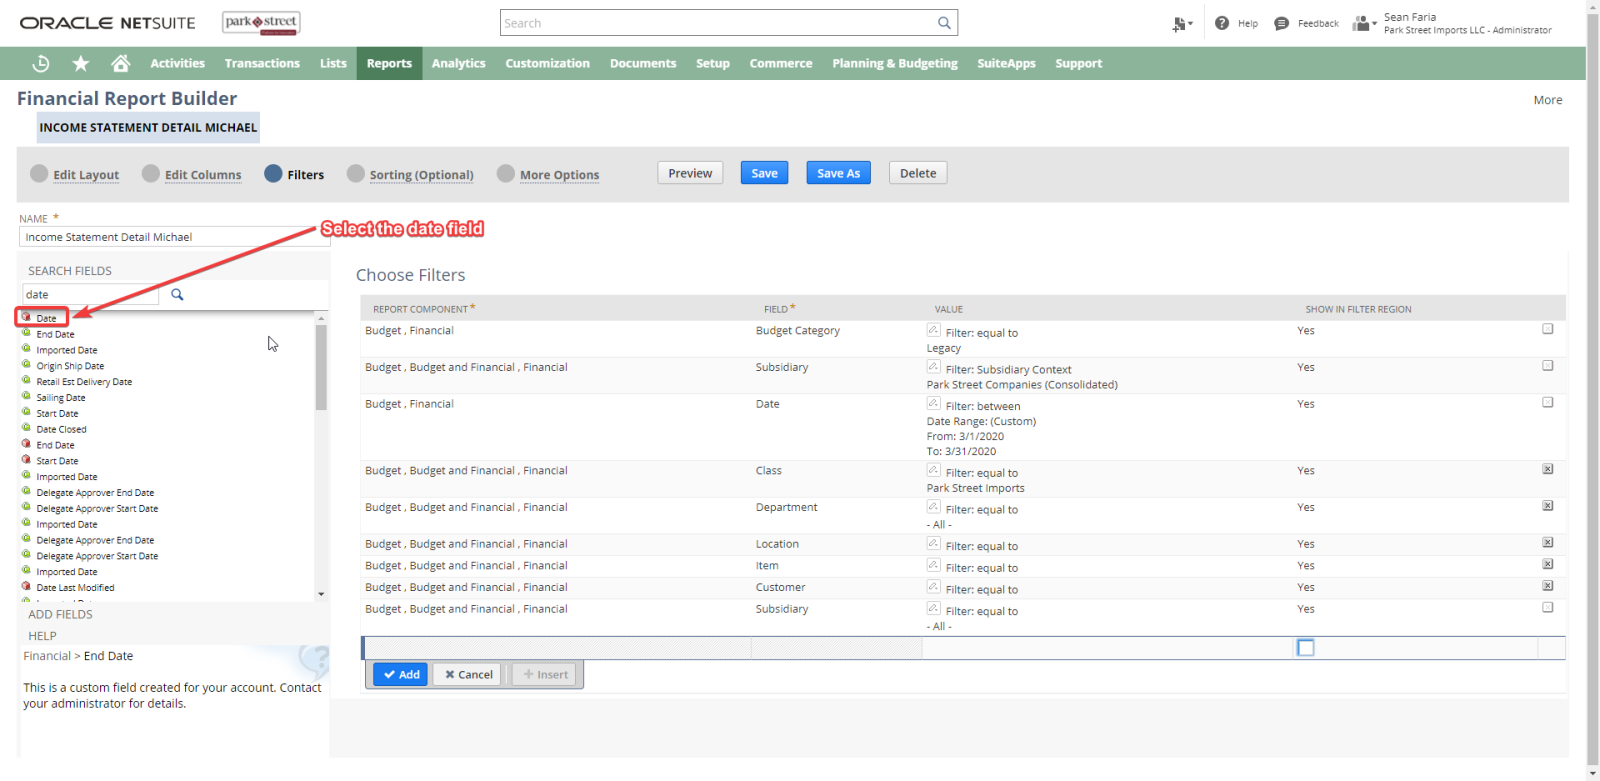The image size is (1600, 781).
Task: Toggle filter-region checkbox for Customer row
Action: [x=1548, y=586]
